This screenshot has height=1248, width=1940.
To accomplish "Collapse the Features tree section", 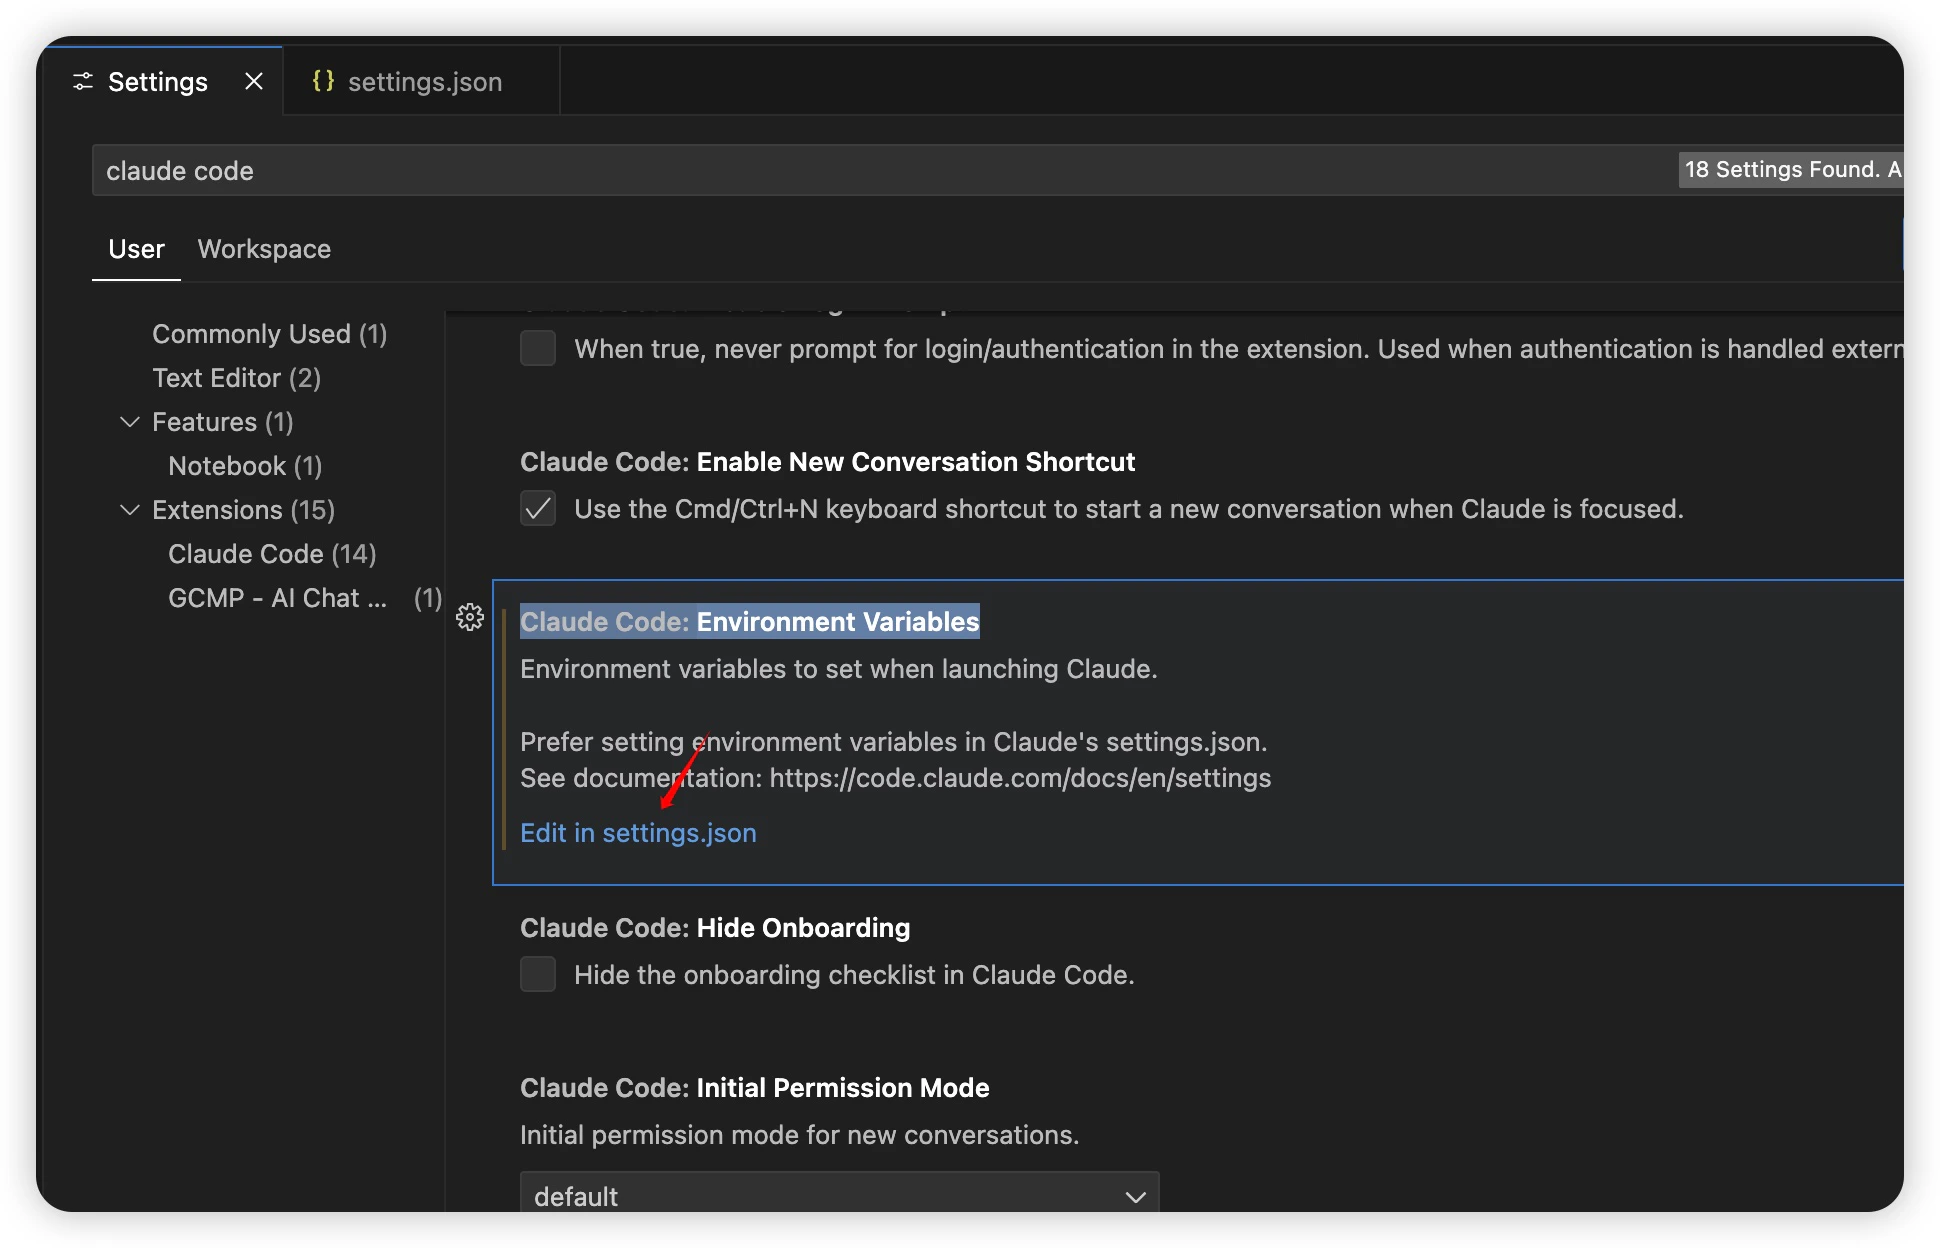I will tap(130, 422).
